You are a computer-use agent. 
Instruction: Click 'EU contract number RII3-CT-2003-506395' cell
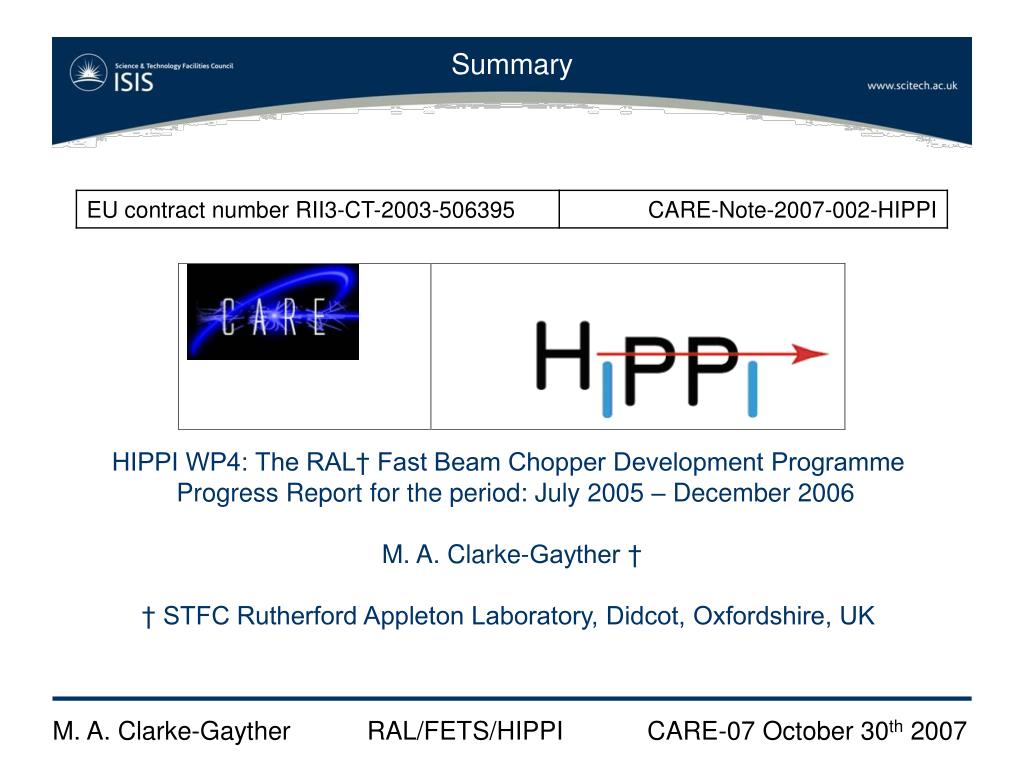318,210
